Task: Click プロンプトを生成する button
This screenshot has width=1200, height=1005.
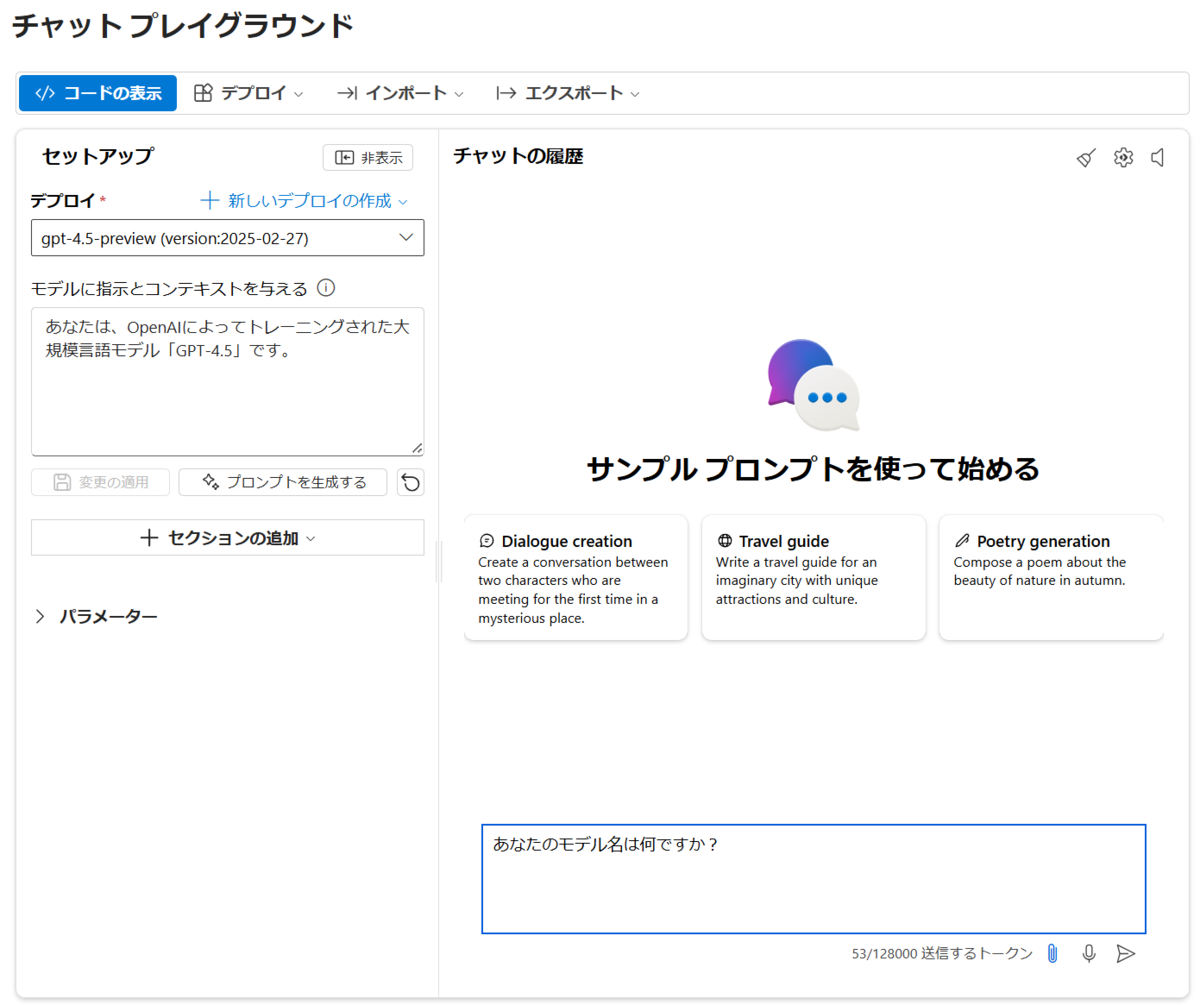Action: (x=283, y=482)
